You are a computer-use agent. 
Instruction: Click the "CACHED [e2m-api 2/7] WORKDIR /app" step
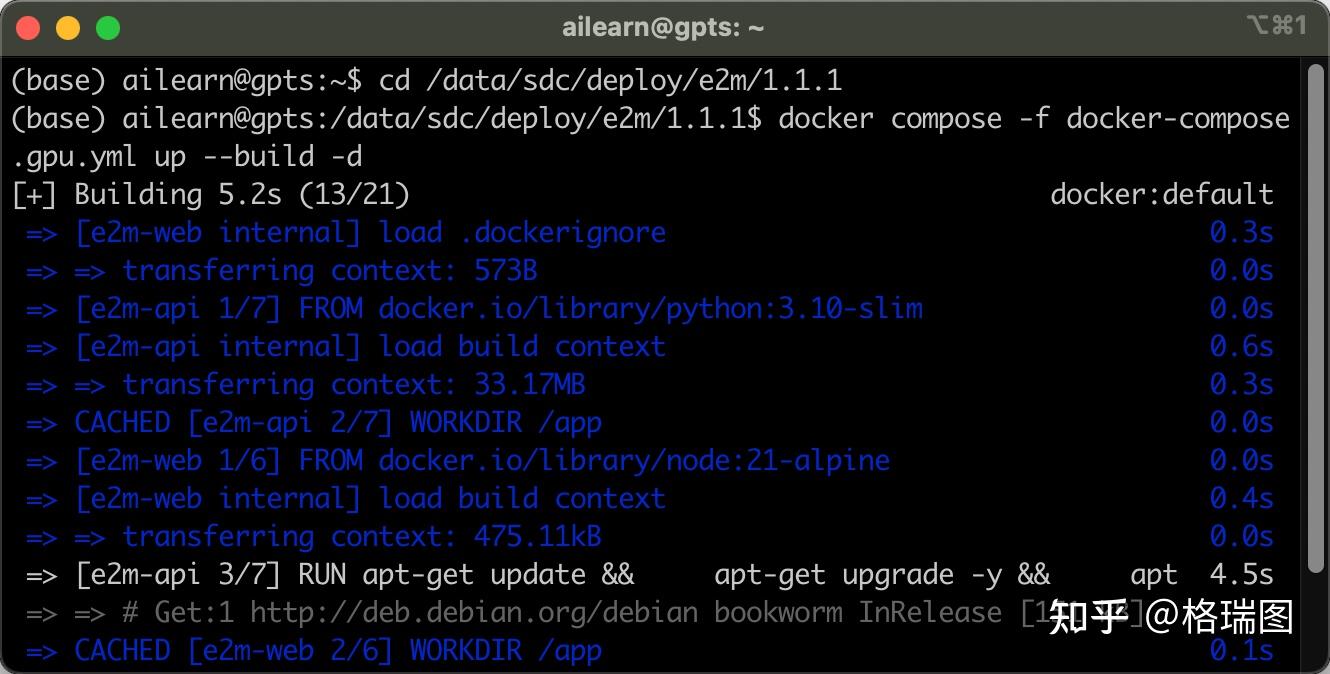tap(338, 422)
